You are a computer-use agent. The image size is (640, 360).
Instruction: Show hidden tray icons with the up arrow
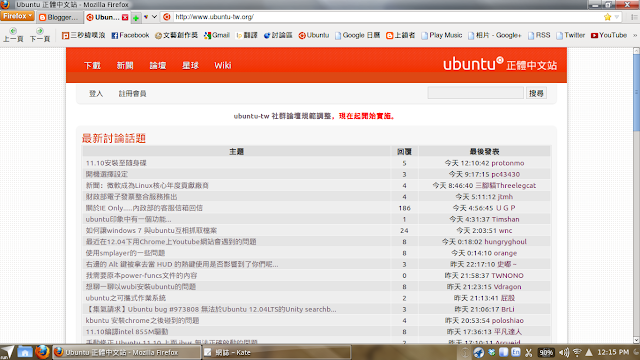pyautogui.click(x=589, y=352)
